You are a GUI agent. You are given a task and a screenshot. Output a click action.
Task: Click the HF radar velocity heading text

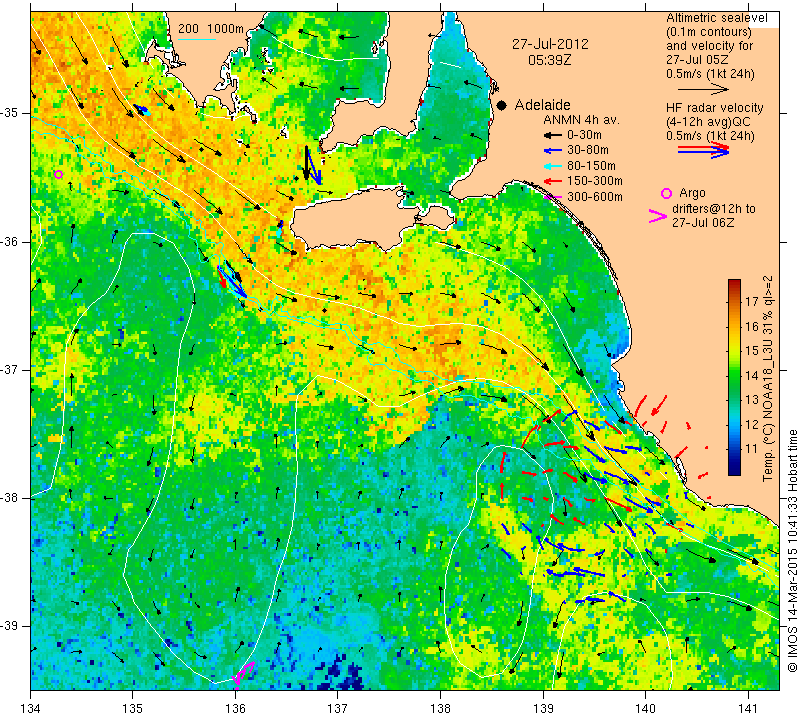pyautogui.click(x=715, y=108)
